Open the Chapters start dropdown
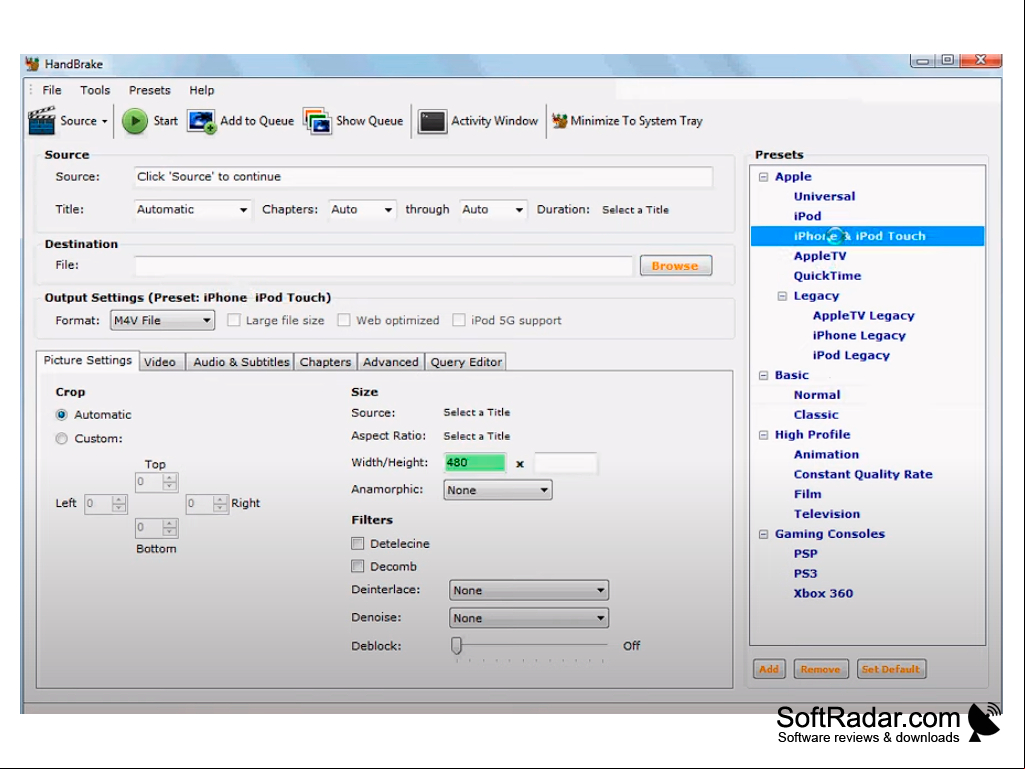The width and height of the screenshot is (1025, 769). point(361,210)
